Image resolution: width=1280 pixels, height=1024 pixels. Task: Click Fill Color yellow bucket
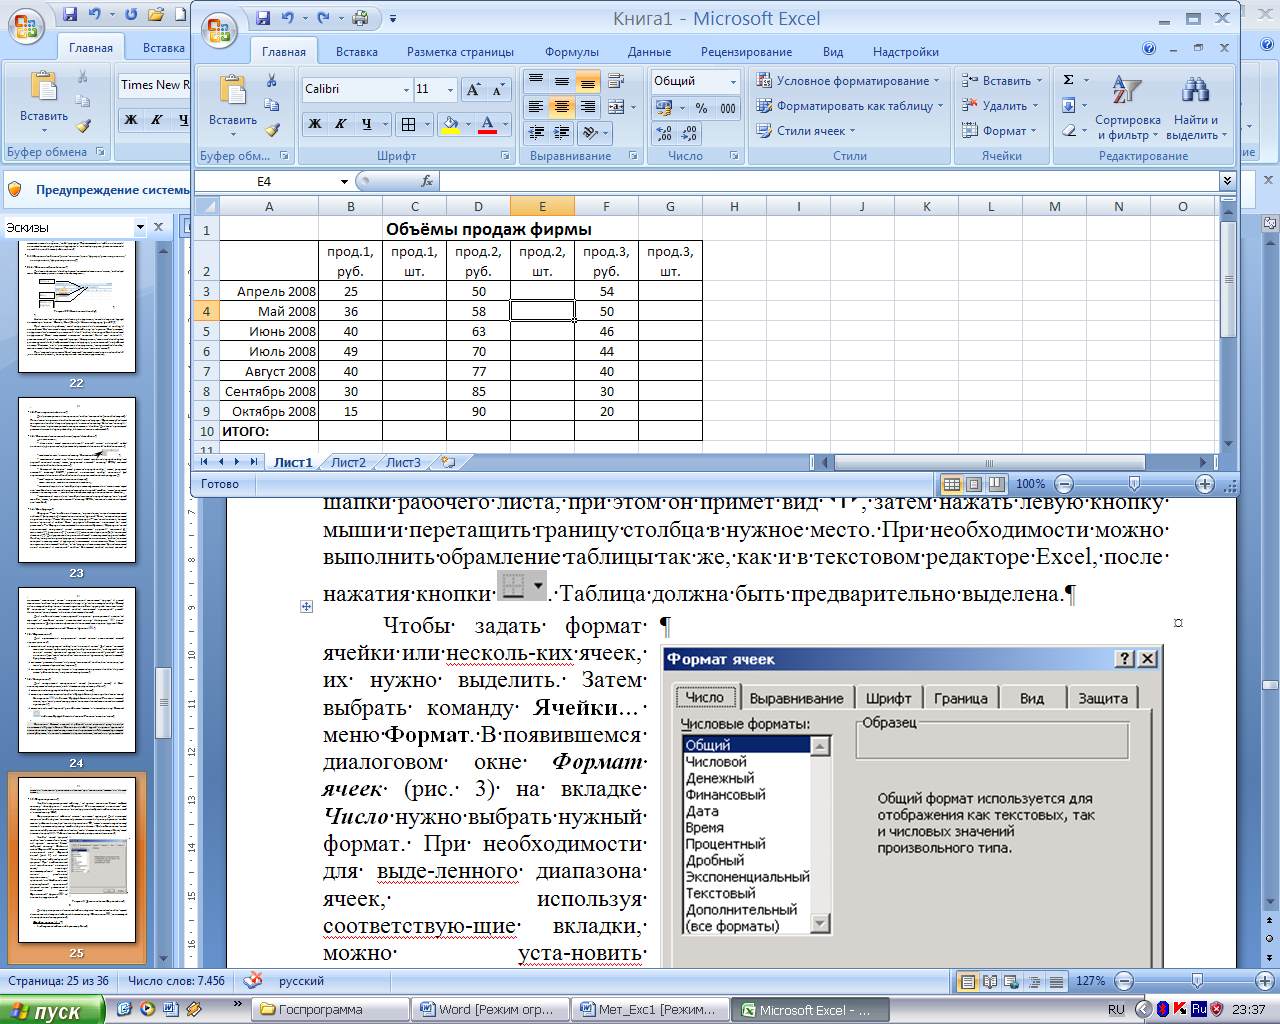pos(449,124)
